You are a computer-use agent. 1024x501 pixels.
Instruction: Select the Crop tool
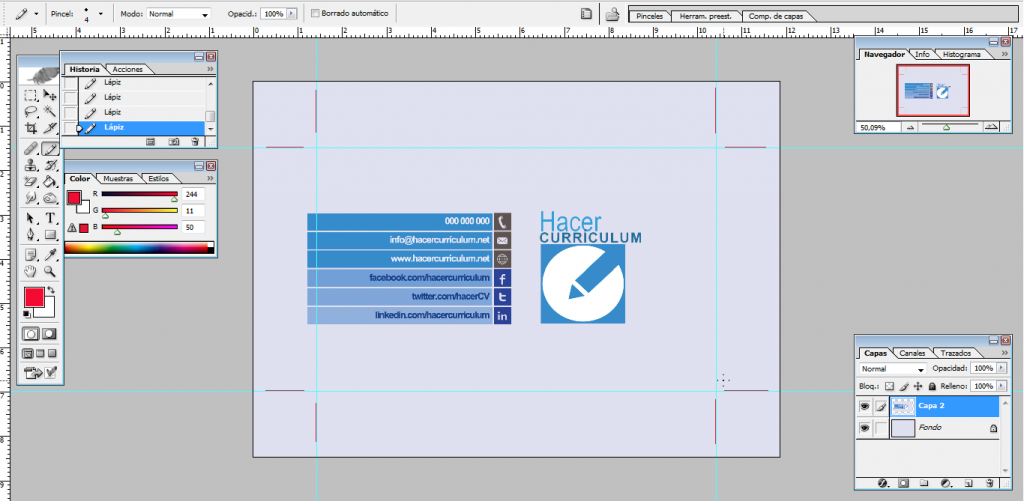[30, 127]
